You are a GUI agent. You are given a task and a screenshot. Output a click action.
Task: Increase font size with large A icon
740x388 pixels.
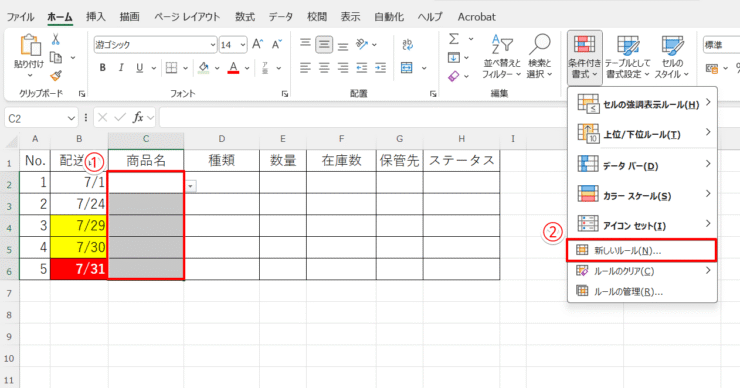coord(257,44)
